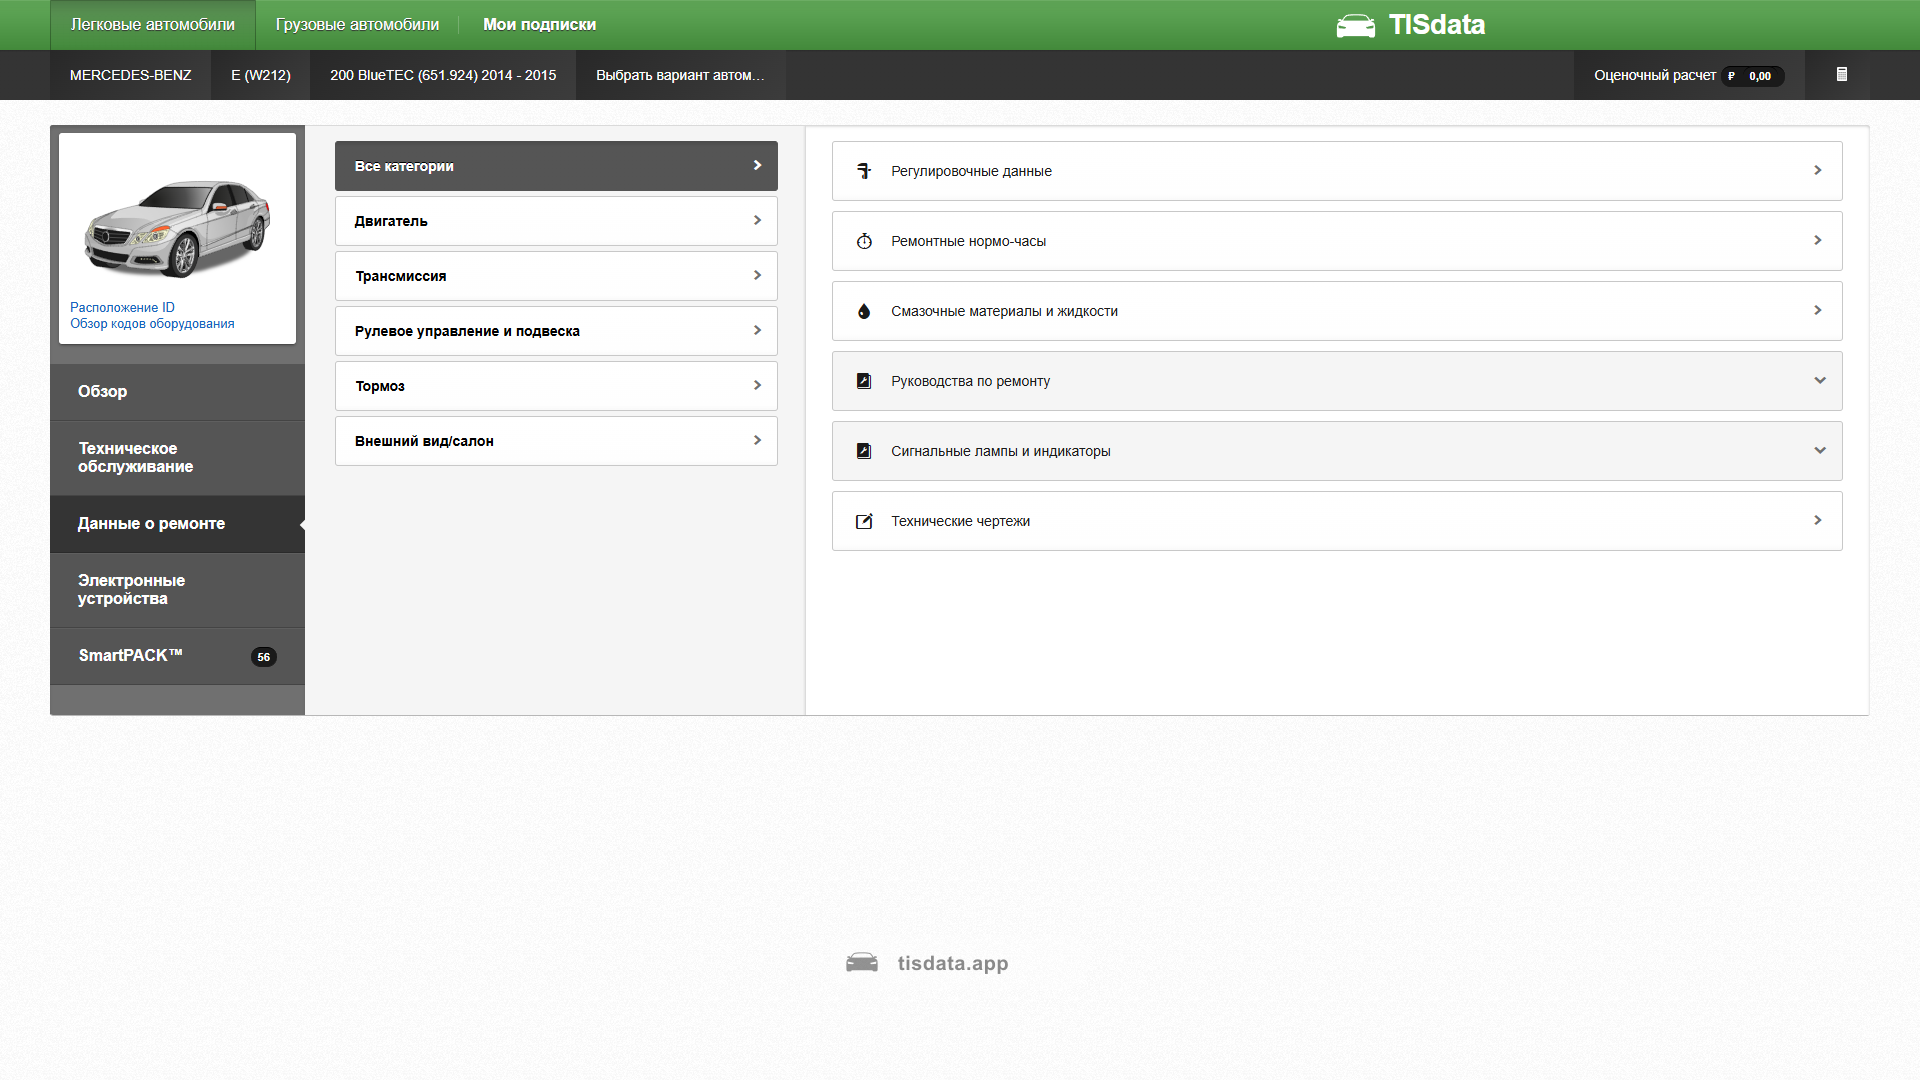
Task: Click the Технические чертежи drawing icon
Action: pyautogui.click(x=864, y=521)
